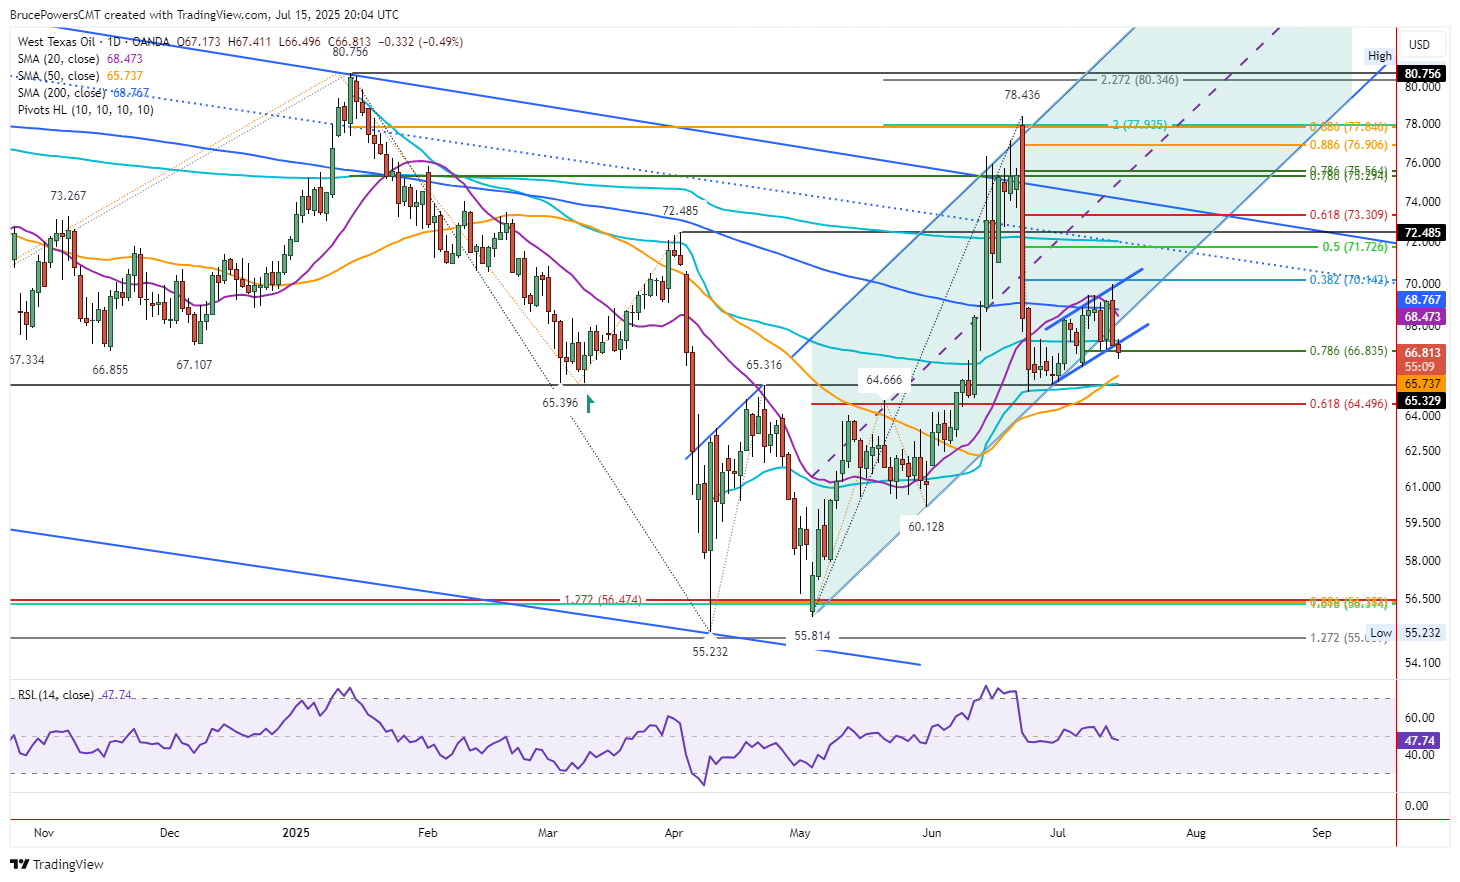The width and height of the screenshot is (1460, 882).
Task: Click the 65.396 pivot low label
Action: click(560, 403)
